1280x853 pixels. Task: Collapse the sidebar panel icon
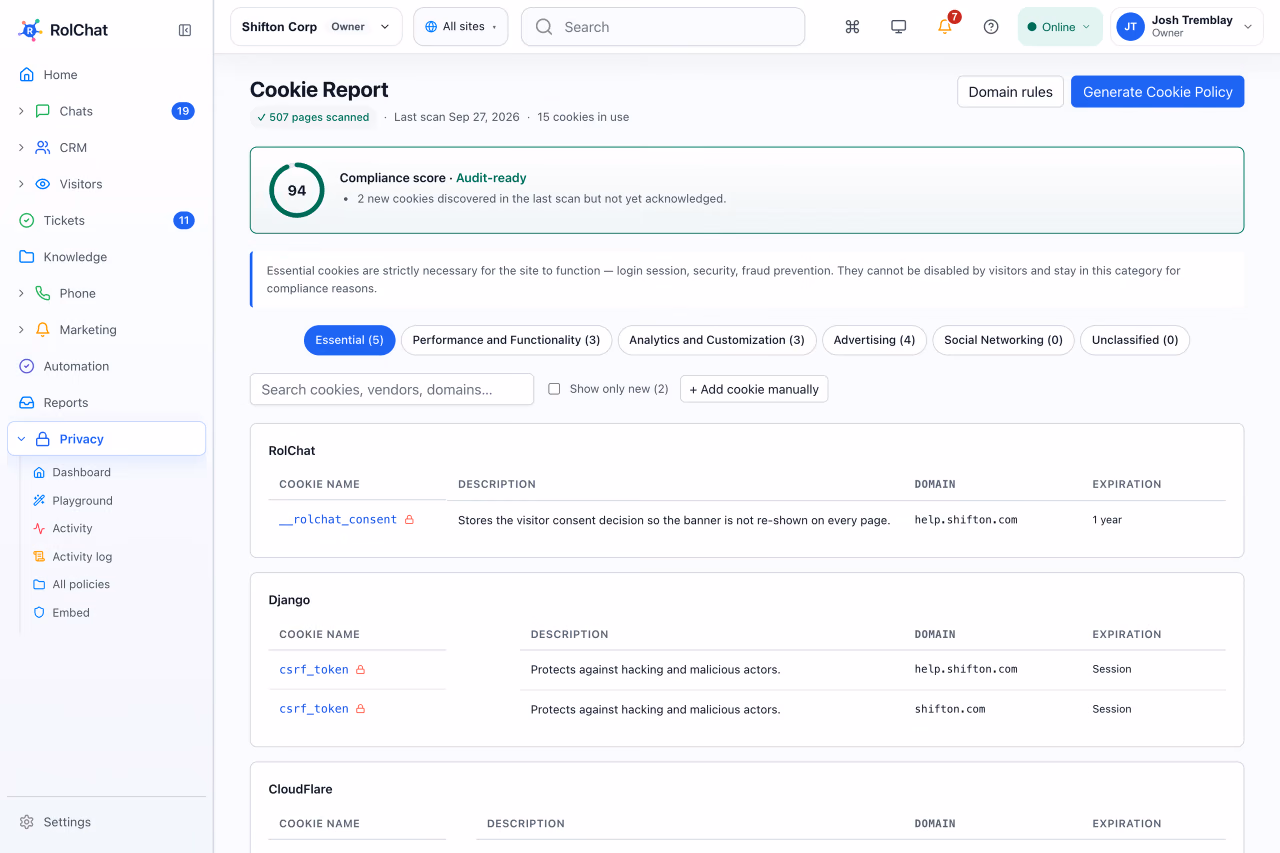pyautogui.click(x=185, y=30)
